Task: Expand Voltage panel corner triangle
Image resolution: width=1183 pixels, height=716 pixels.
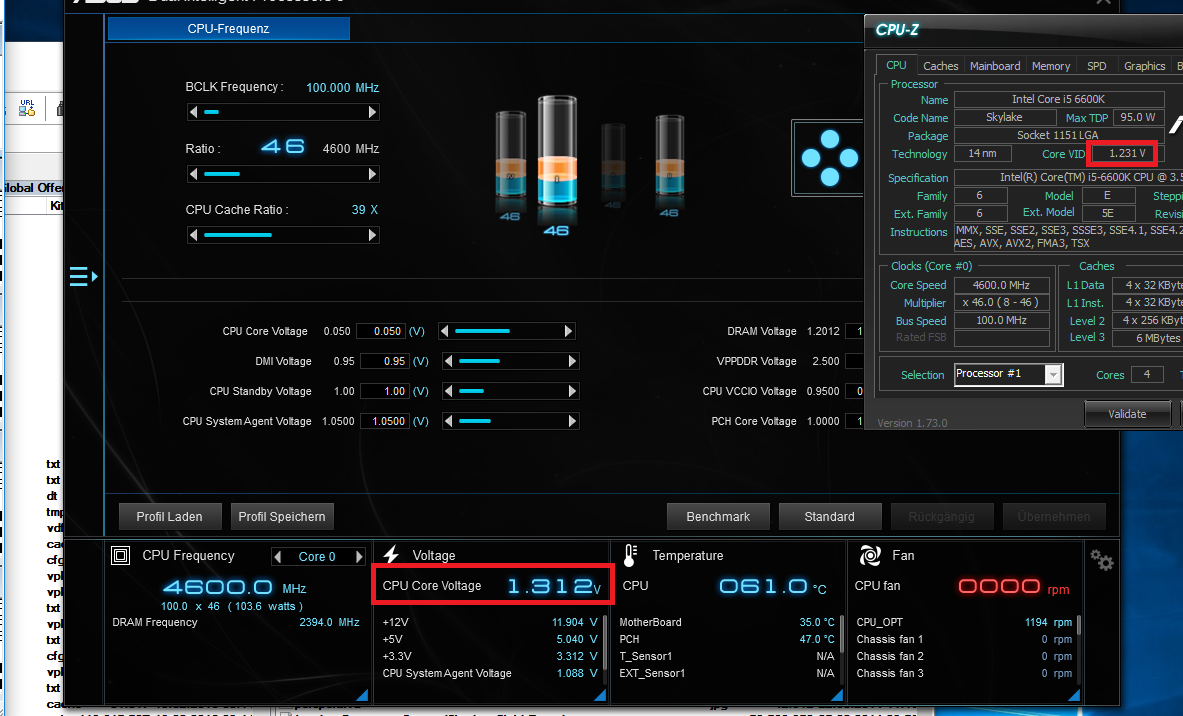Action: click(600, 695)
